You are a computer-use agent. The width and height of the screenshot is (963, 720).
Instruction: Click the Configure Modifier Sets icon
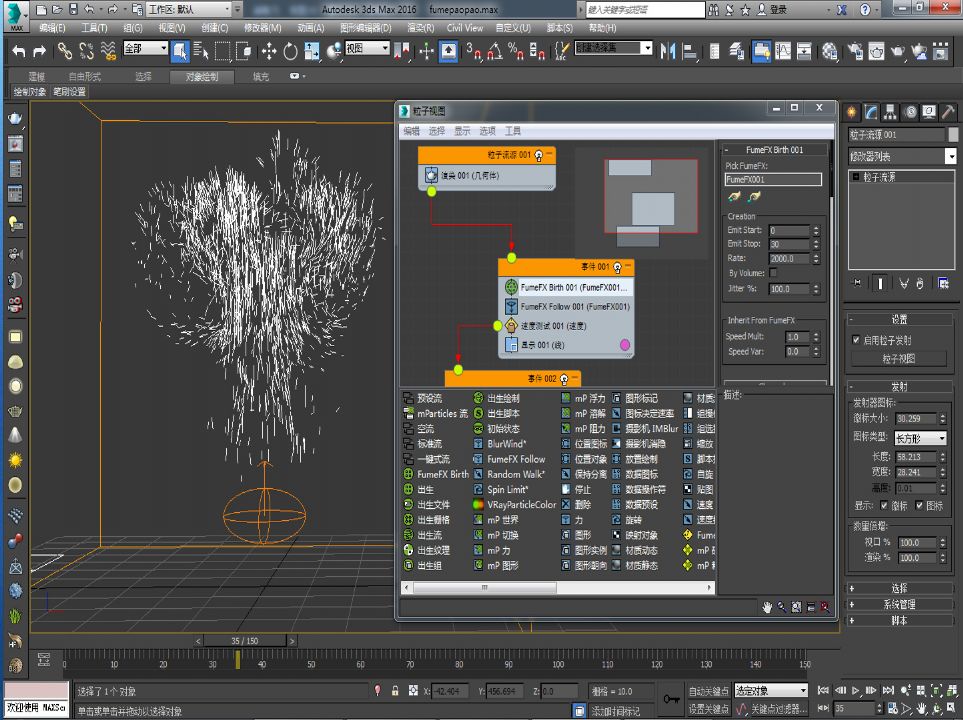(943, 283)
